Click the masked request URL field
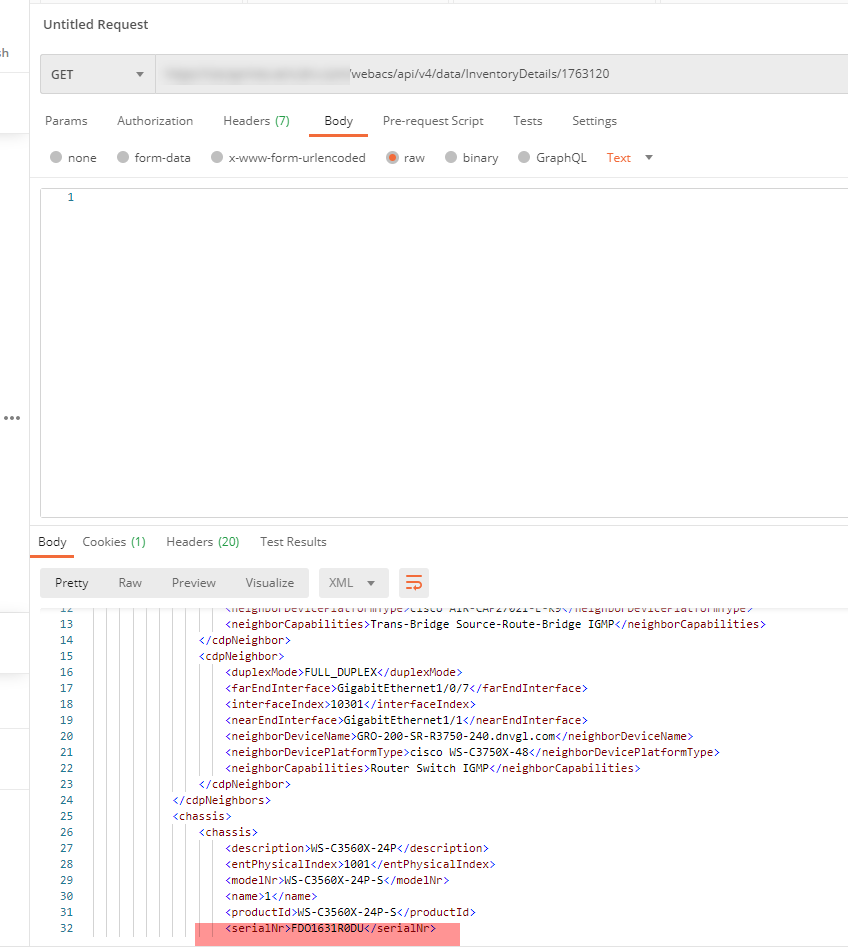848x947 pixels. click(500, 74)
